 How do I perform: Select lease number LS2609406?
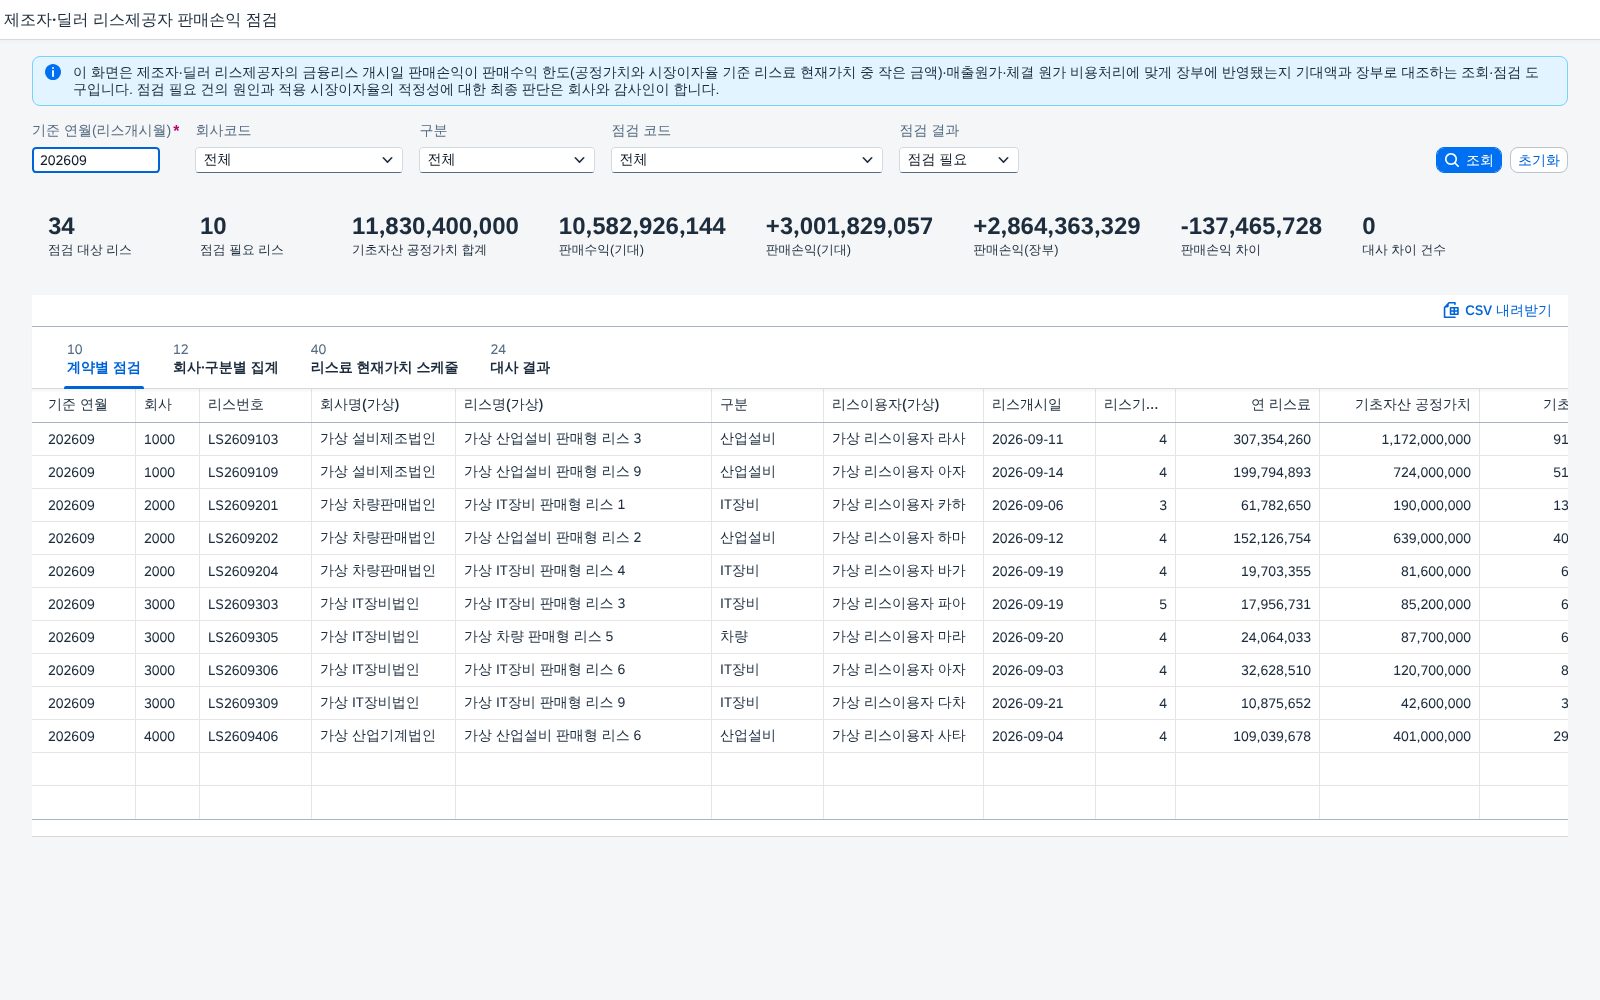(x=255, y=736)
